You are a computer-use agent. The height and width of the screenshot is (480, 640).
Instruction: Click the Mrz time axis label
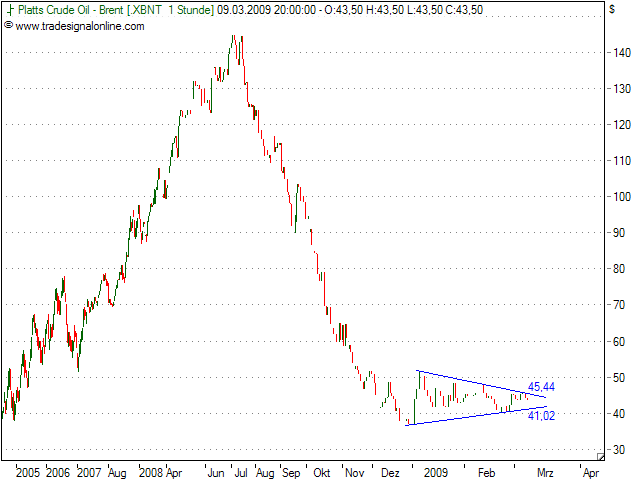(545, 473)
